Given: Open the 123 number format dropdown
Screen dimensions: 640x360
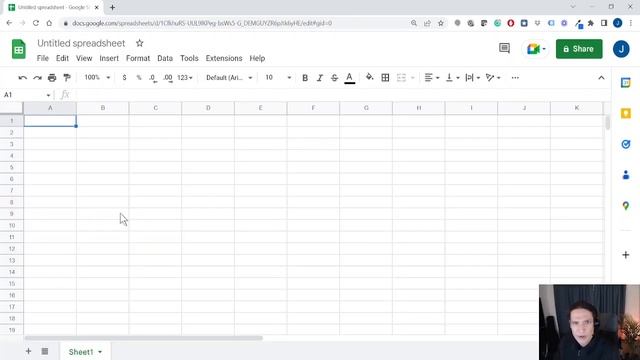Looking at the screenshot, I should tap(184, 78).
